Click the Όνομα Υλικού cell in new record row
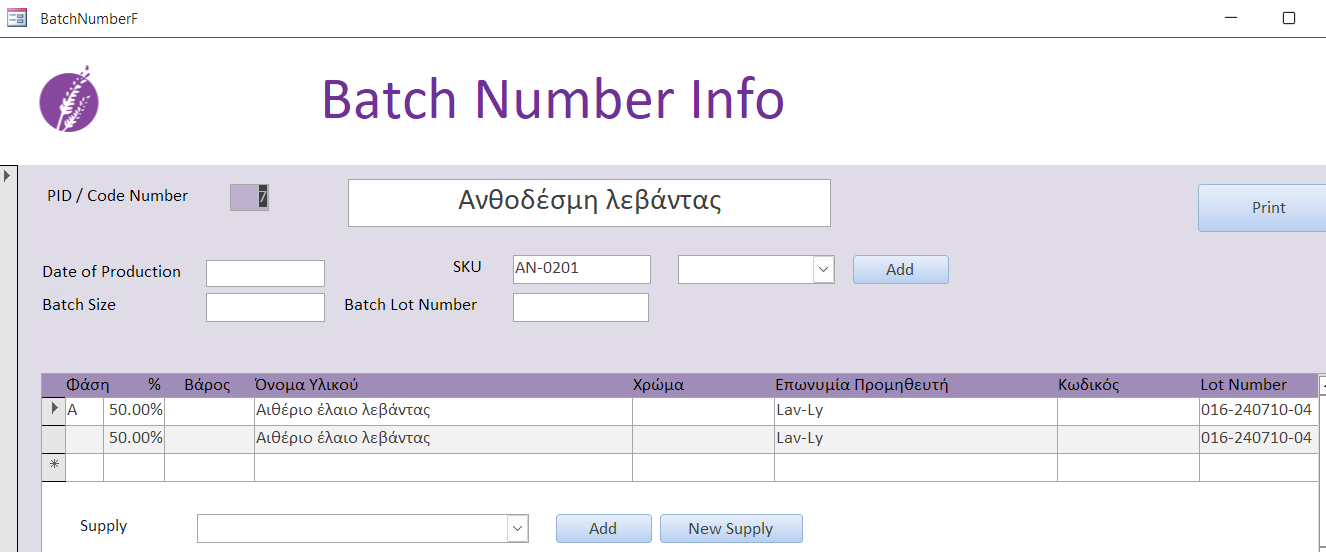This screenshot has width=1326, height=552. click(x=443, y=466)
